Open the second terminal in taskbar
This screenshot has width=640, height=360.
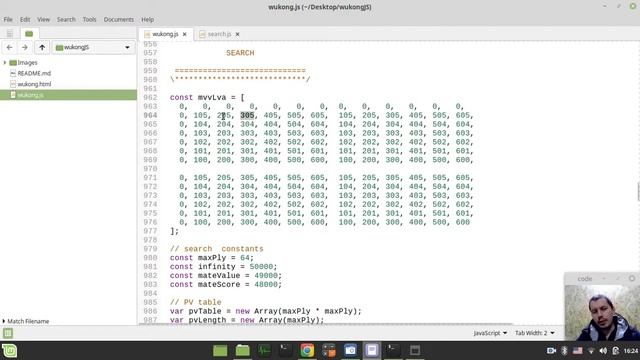click(x=393, y=351)
